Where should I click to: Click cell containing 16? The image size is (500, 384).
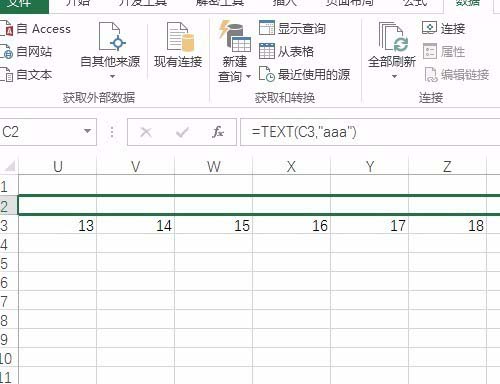click(x=292, y=225)
